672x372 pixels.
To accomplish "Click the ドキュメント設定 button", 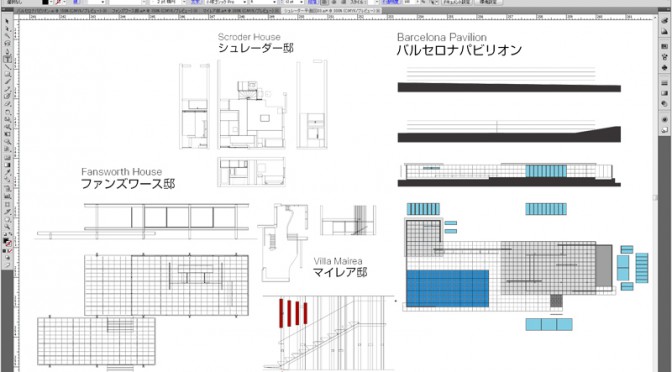I will tap(457, 2).
